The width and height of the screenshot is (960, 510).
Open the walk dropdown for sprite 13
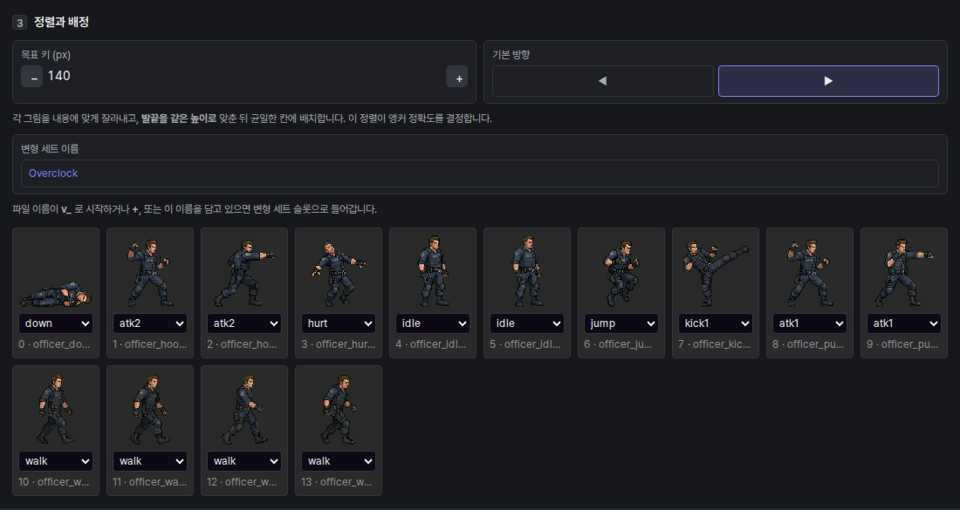339,461
